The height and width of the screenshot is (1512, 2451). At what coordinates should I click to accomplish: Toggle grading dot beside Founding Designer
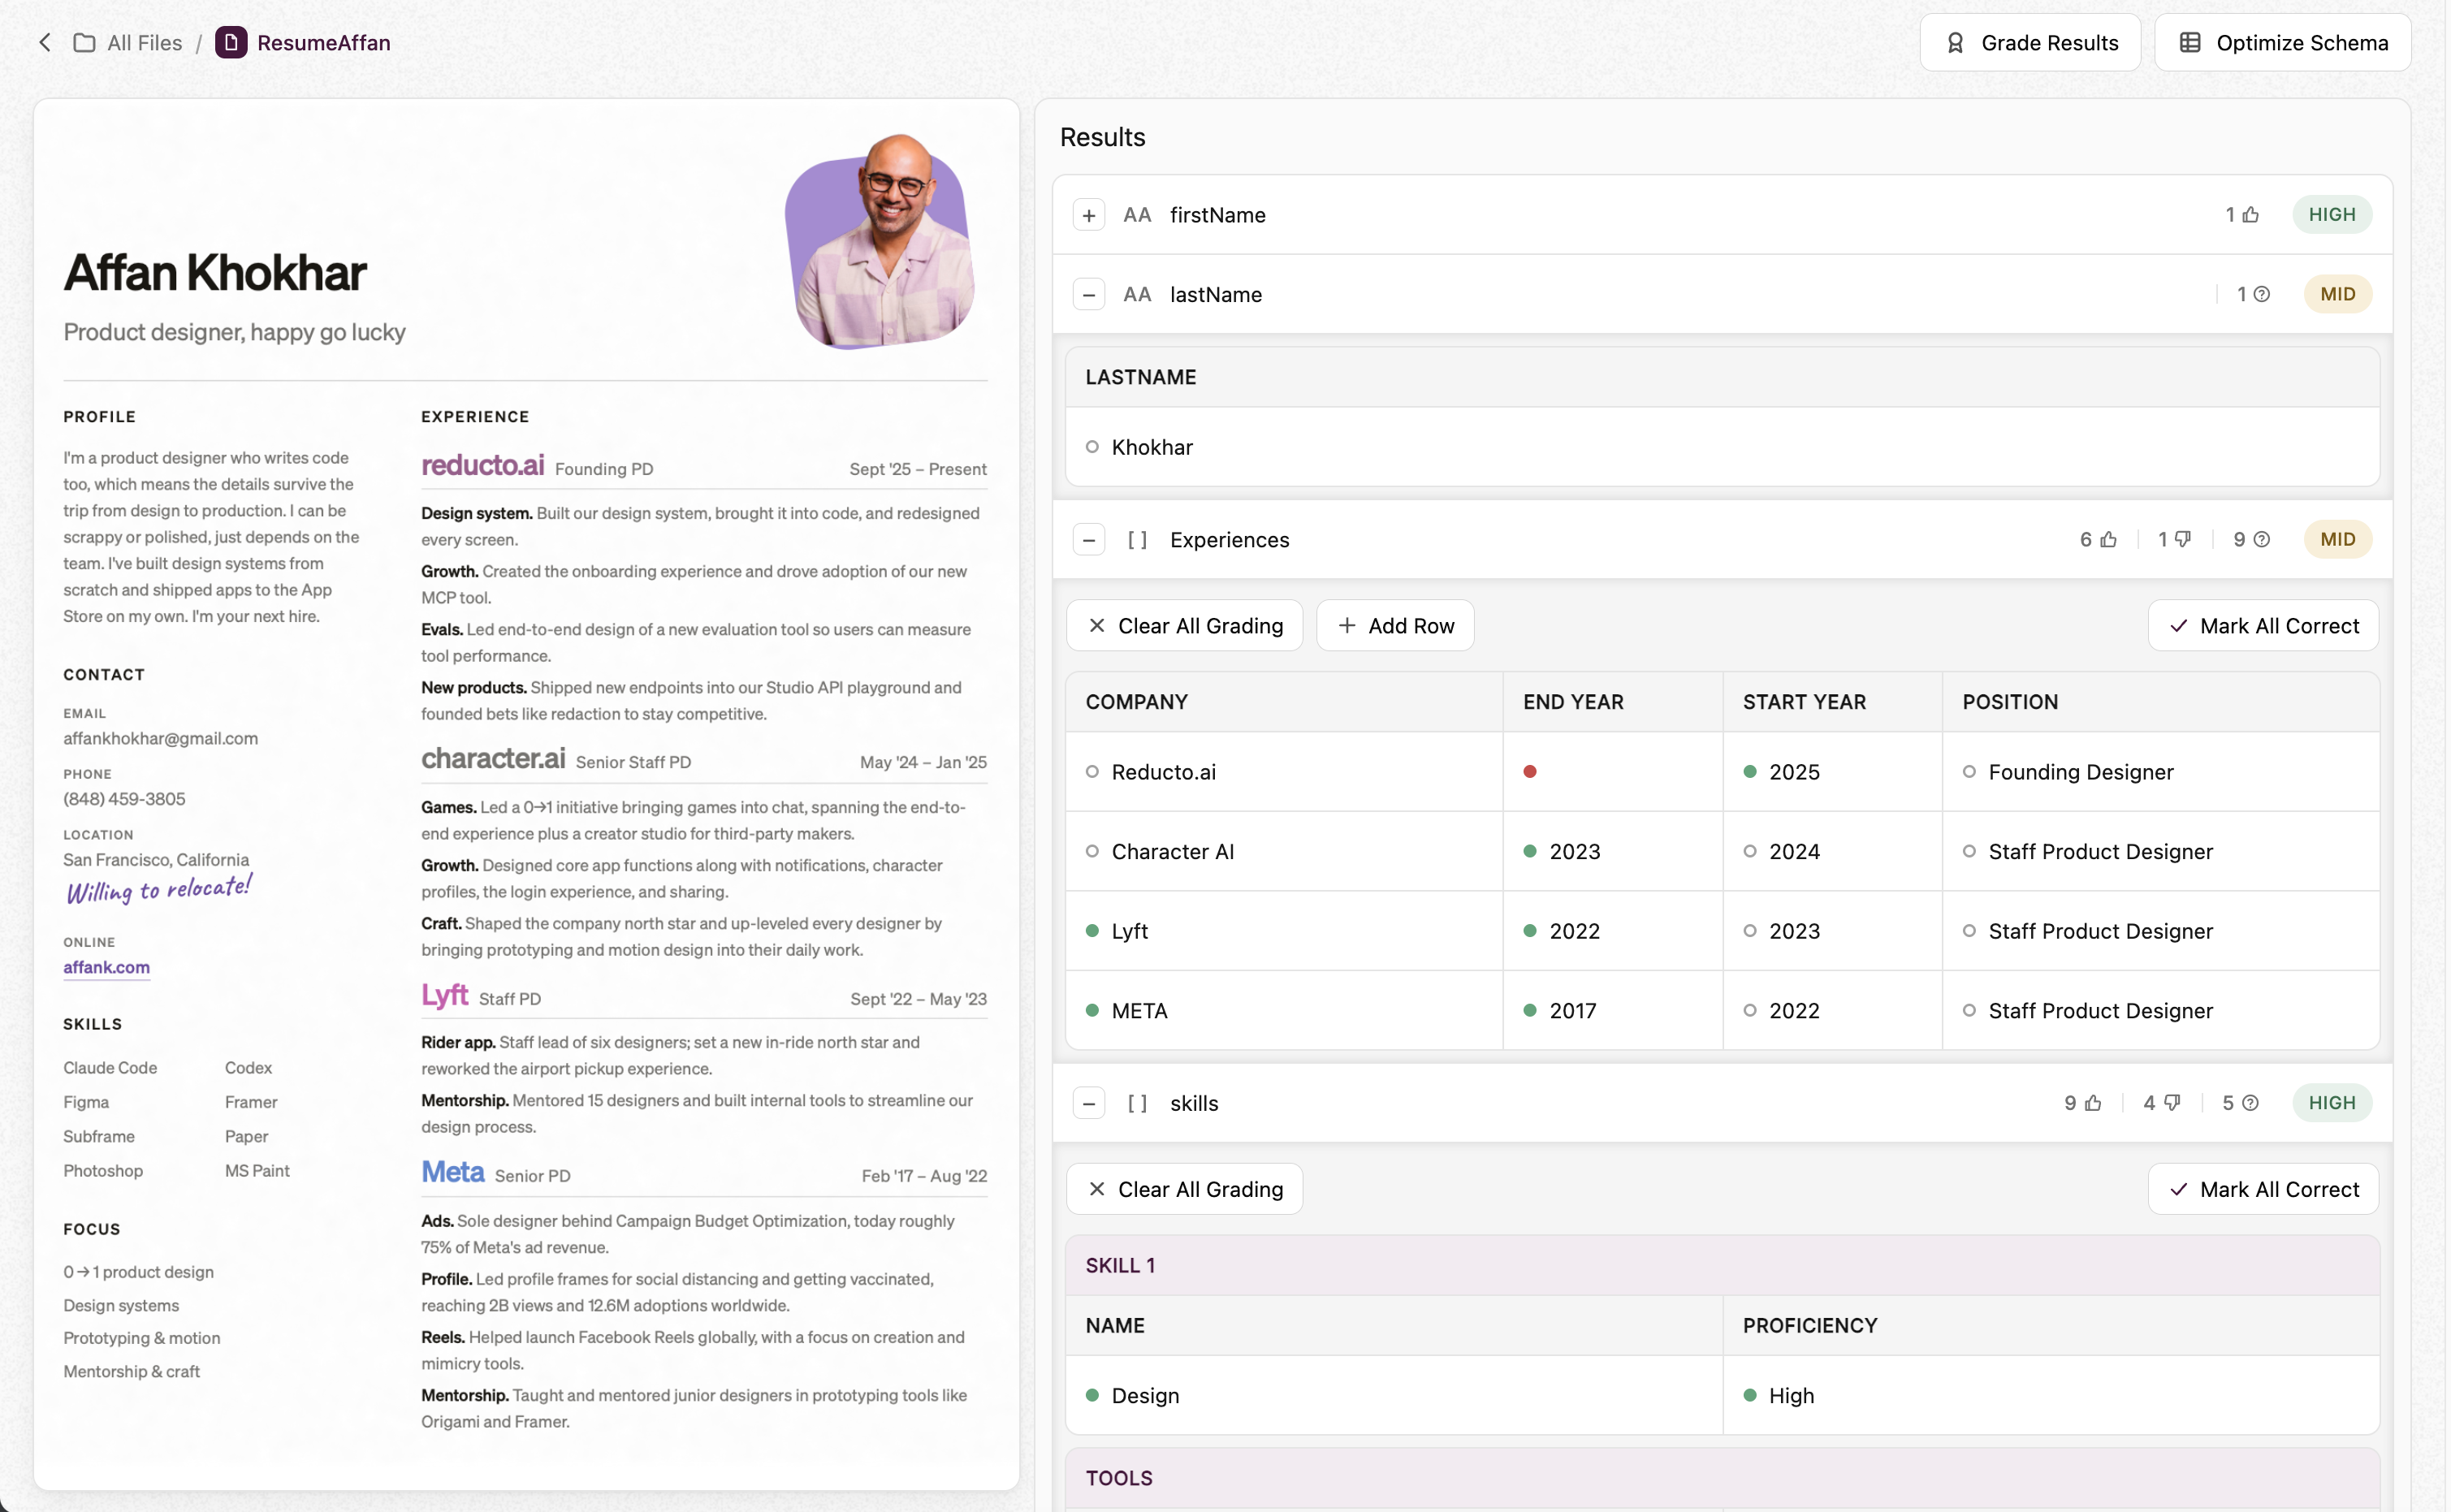(x=1968, y=771)
